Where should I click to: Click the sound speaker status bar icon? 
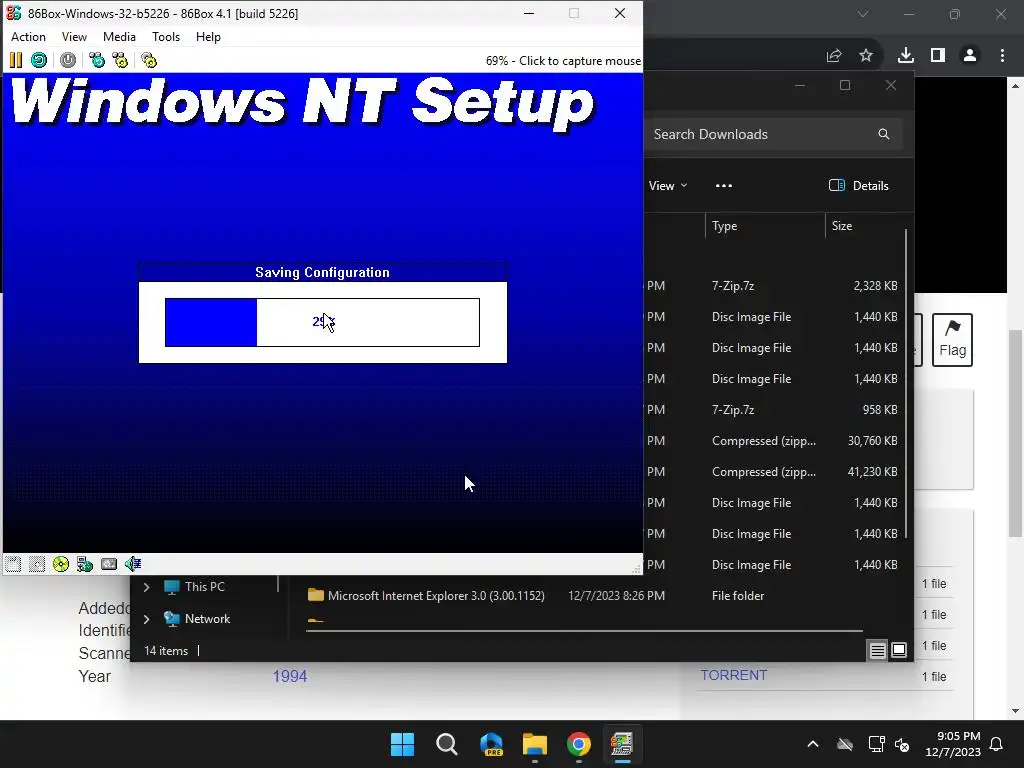coord(133,564)
